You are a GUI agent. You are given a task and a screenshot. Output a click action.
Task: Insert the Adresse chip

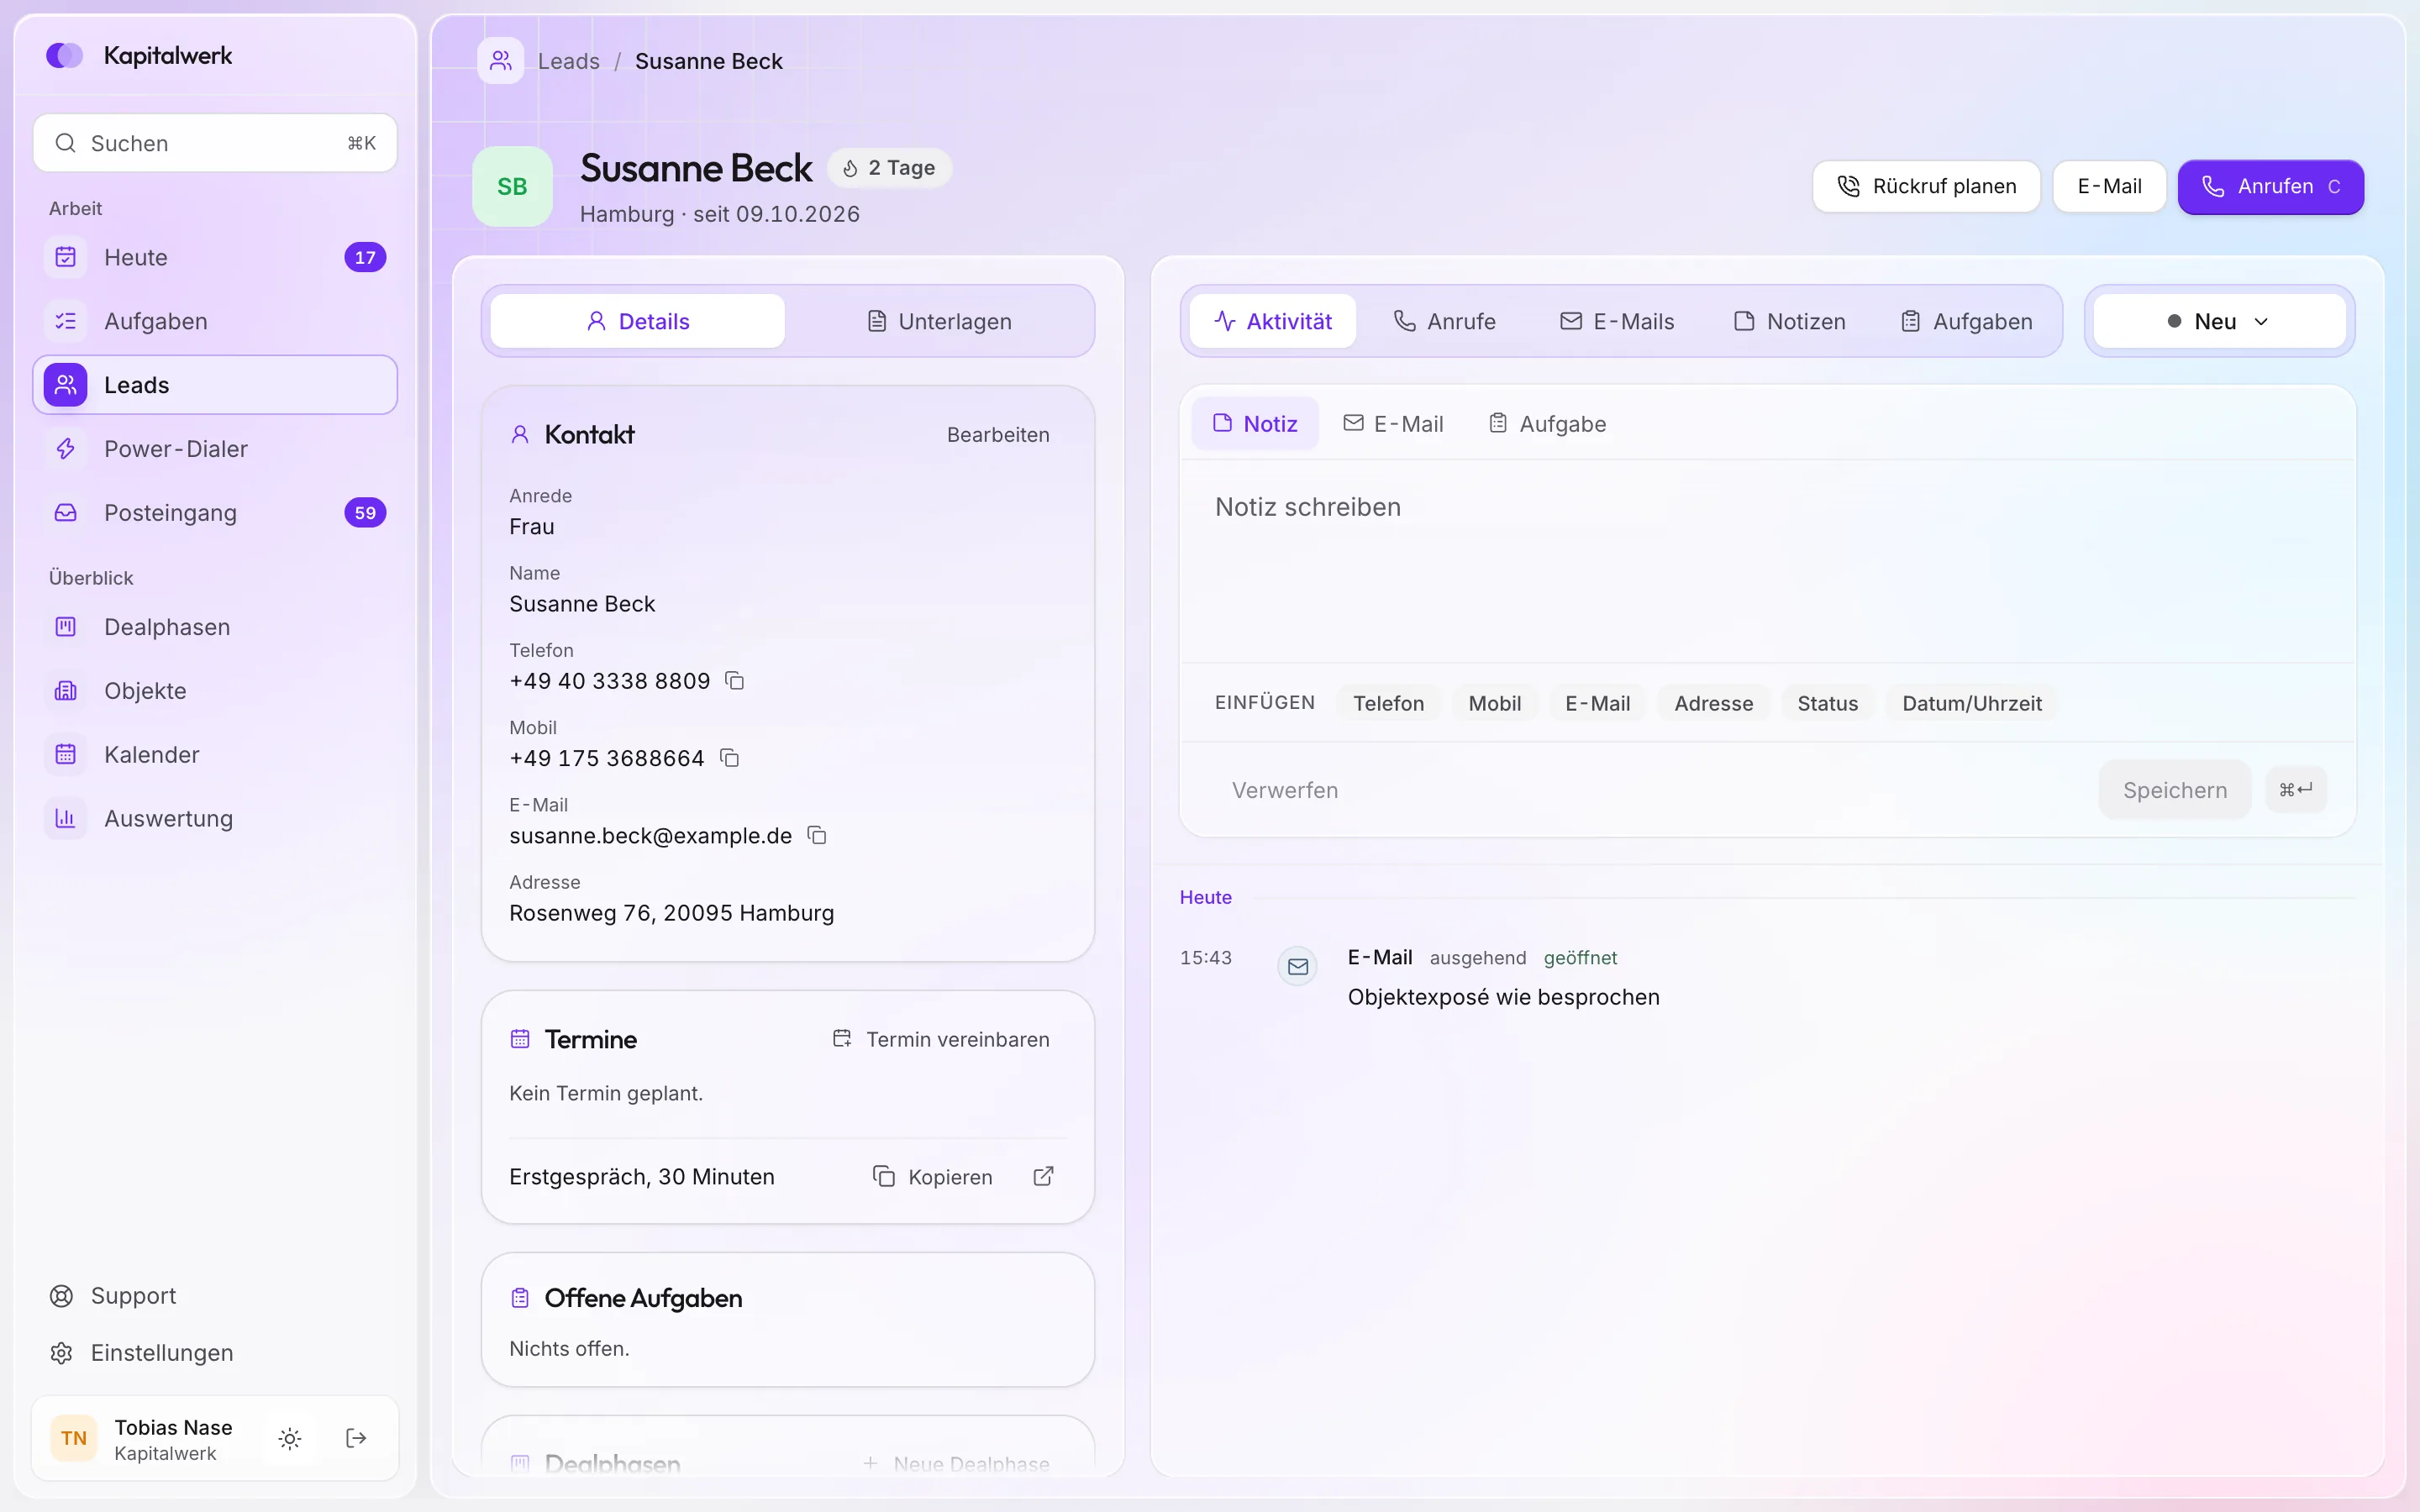click(1713, 703)
